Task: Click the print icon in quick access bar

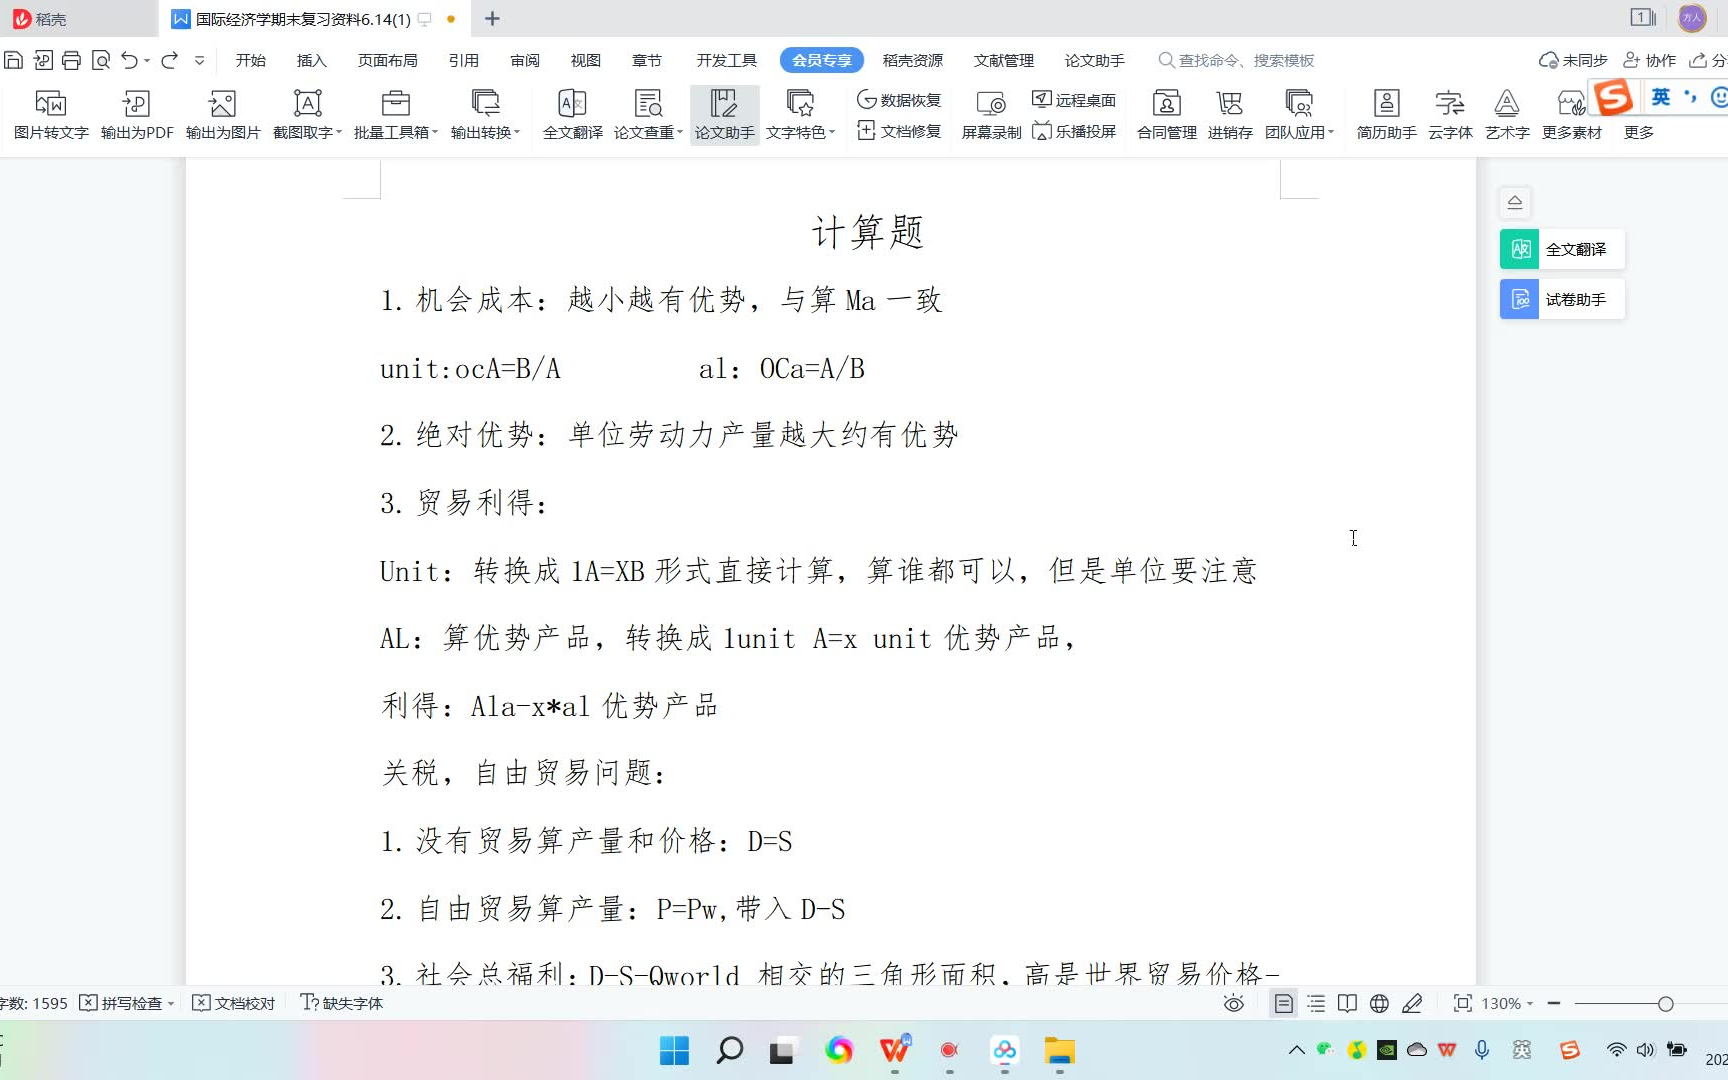Action: pos(71,60)
